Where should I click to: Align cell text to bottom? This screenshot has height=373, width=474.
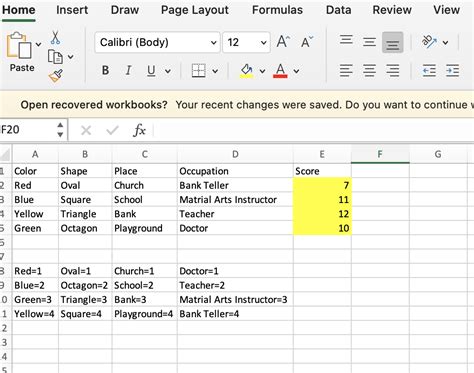click(393, 42)
